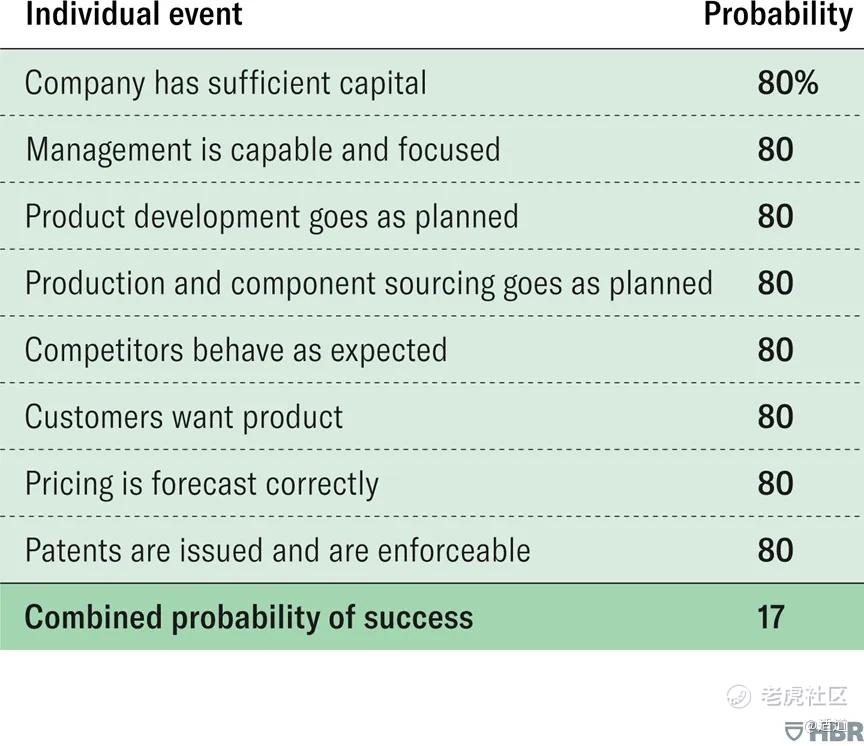Click the 80 value for Patents row
This screenshot has width=864, height=746.
(x=775, y=550)
